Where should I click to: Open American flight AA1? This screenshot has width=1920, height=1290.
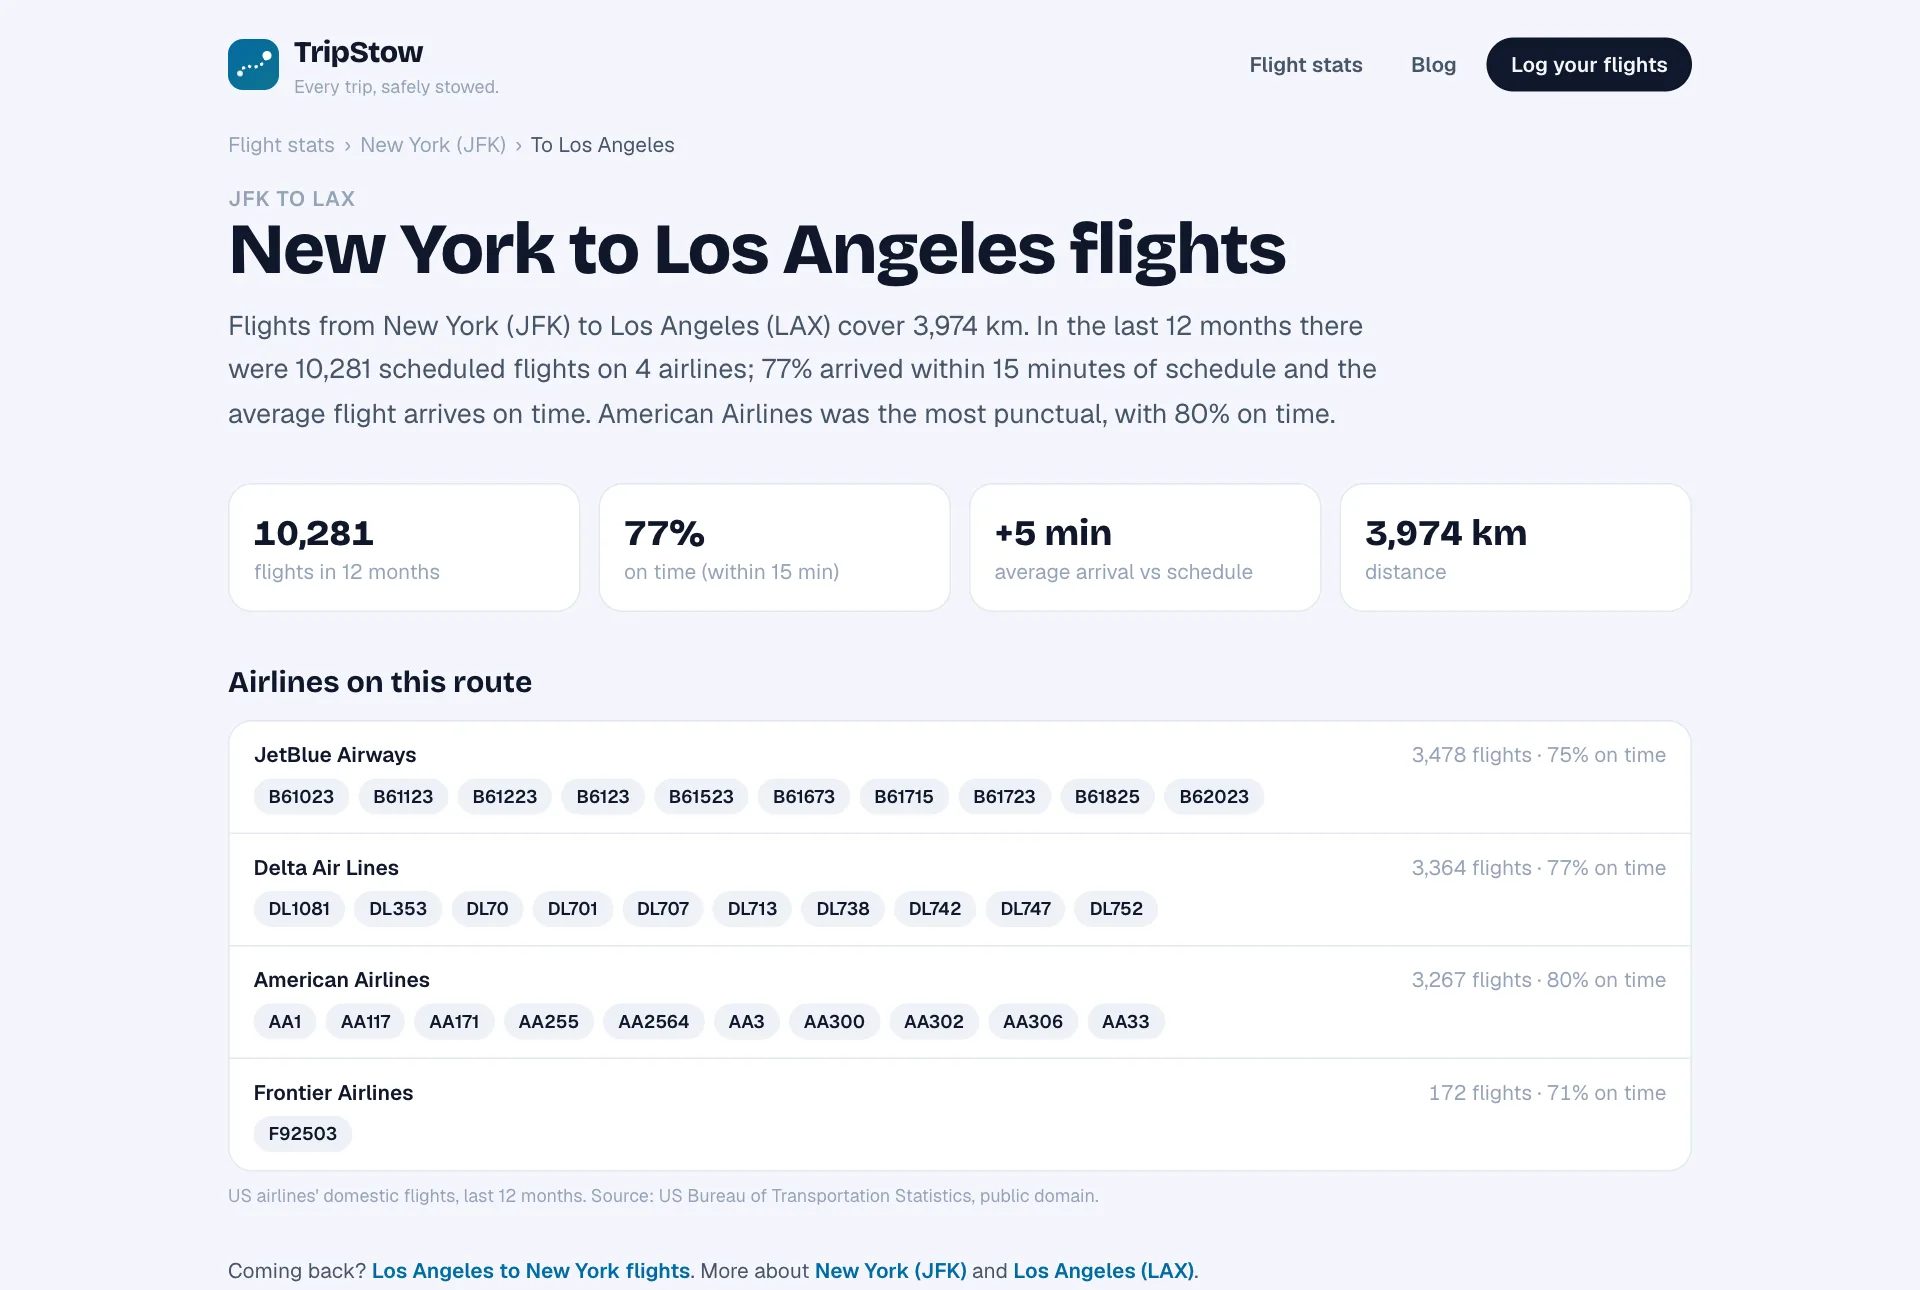tap(285, 1022)
